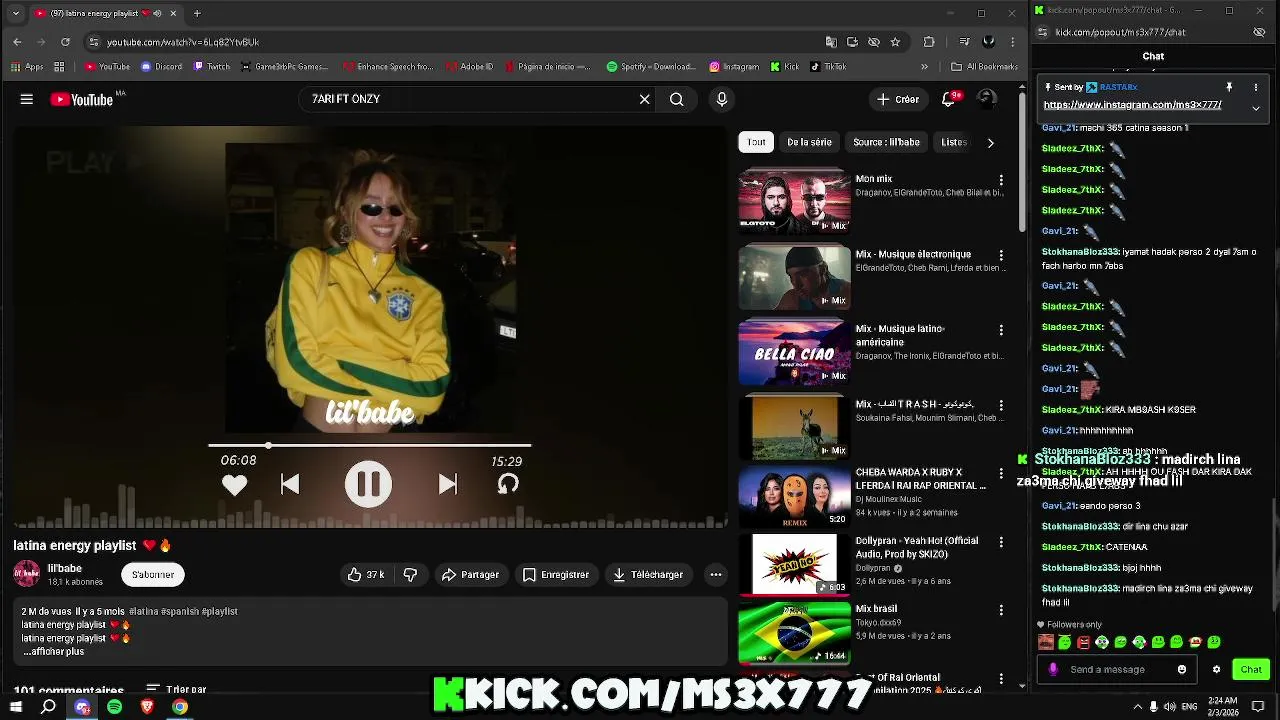Click the Télécharger download button

click(x=648, y=574)
